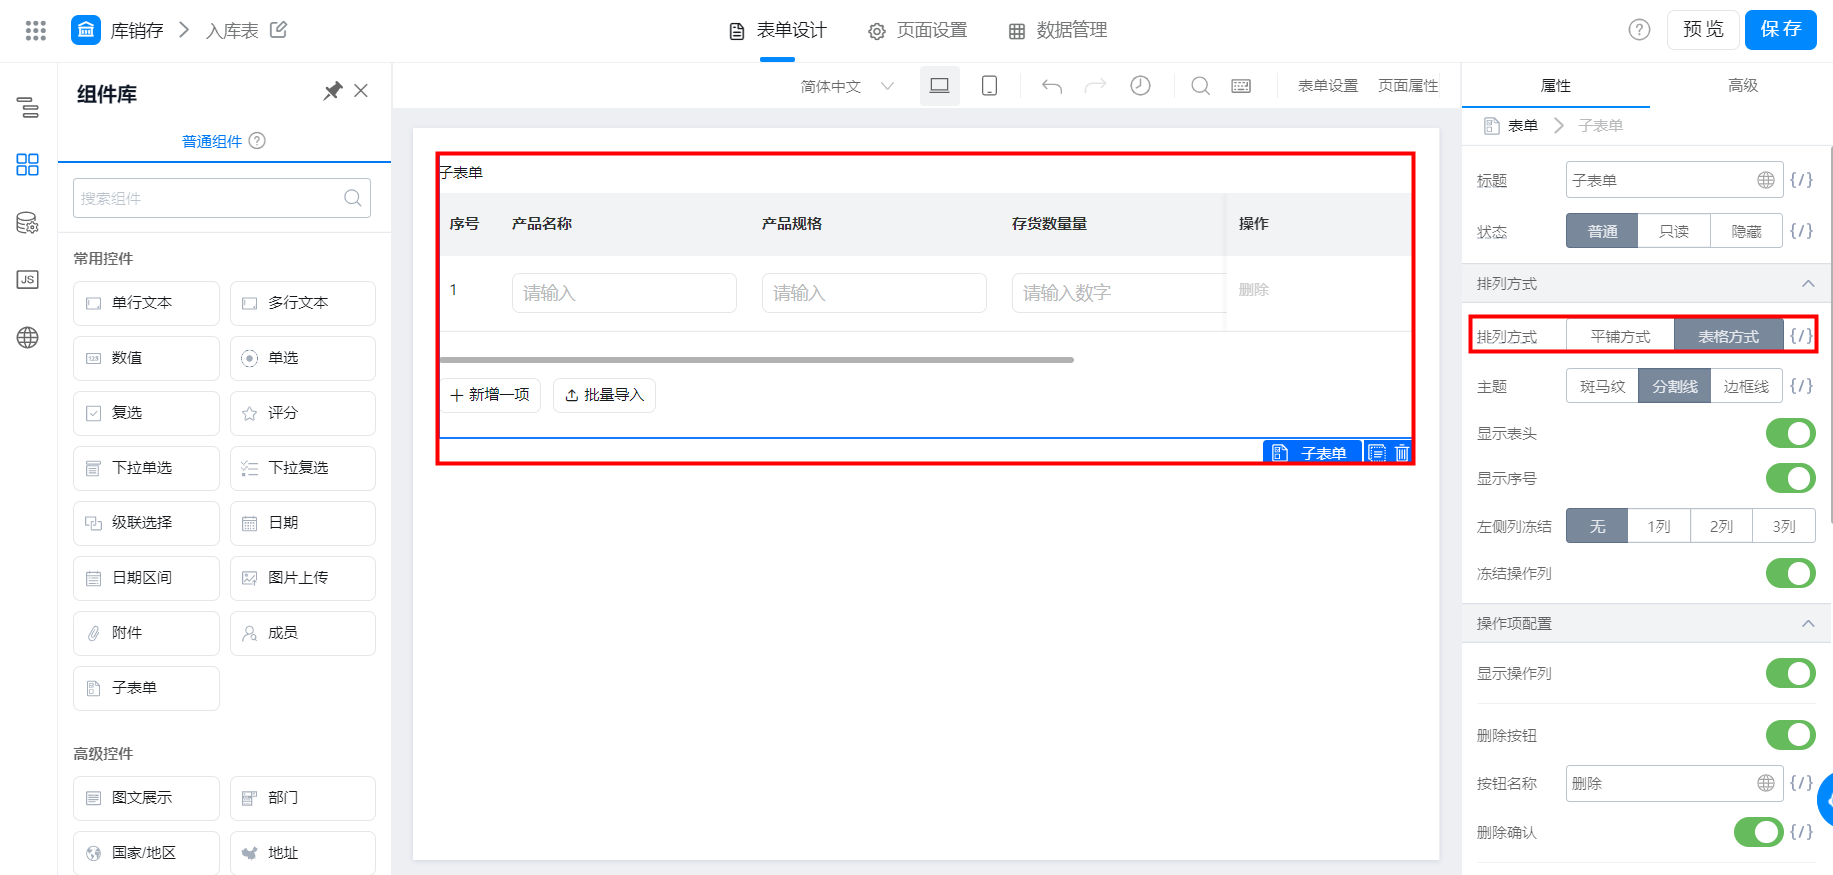Collapse the 操作项配置 section
Image resolution: width=1833 pixels, height=875 pixels.
tap(1808, 623)
